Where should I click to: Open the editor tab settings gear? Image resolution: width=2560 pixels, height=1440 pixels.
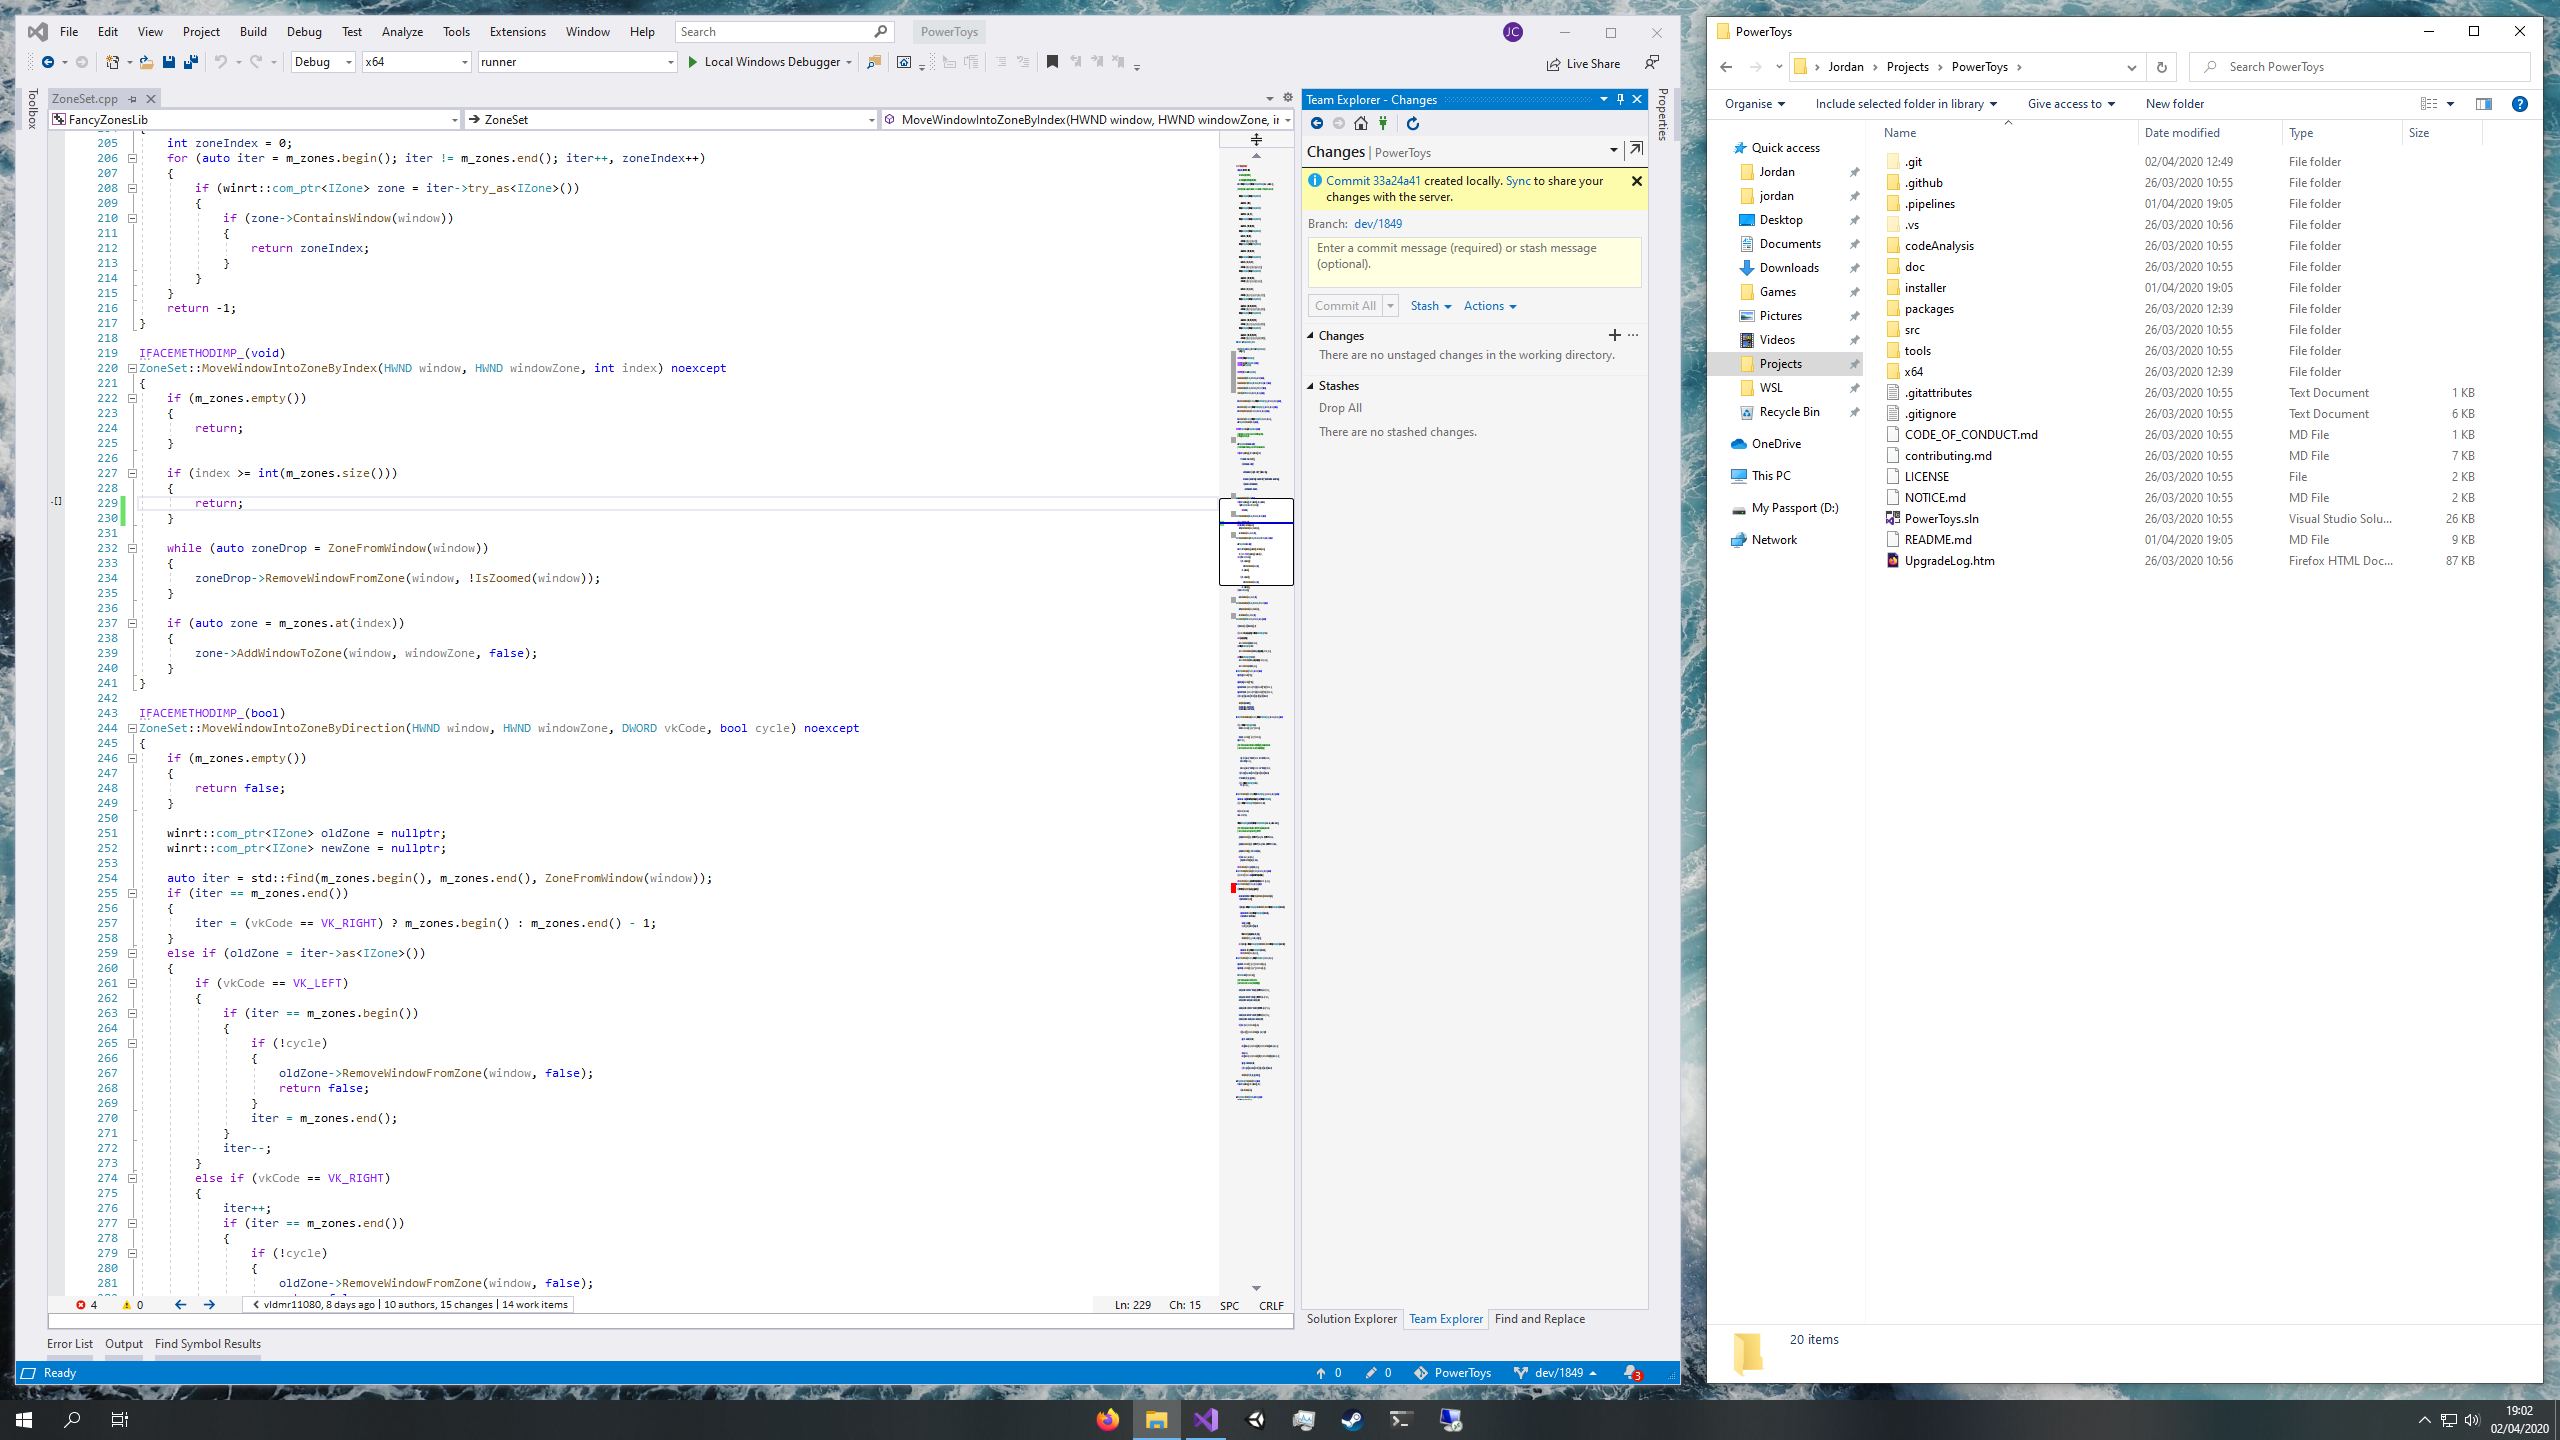pyautogui.click(x=1288, y=98)
